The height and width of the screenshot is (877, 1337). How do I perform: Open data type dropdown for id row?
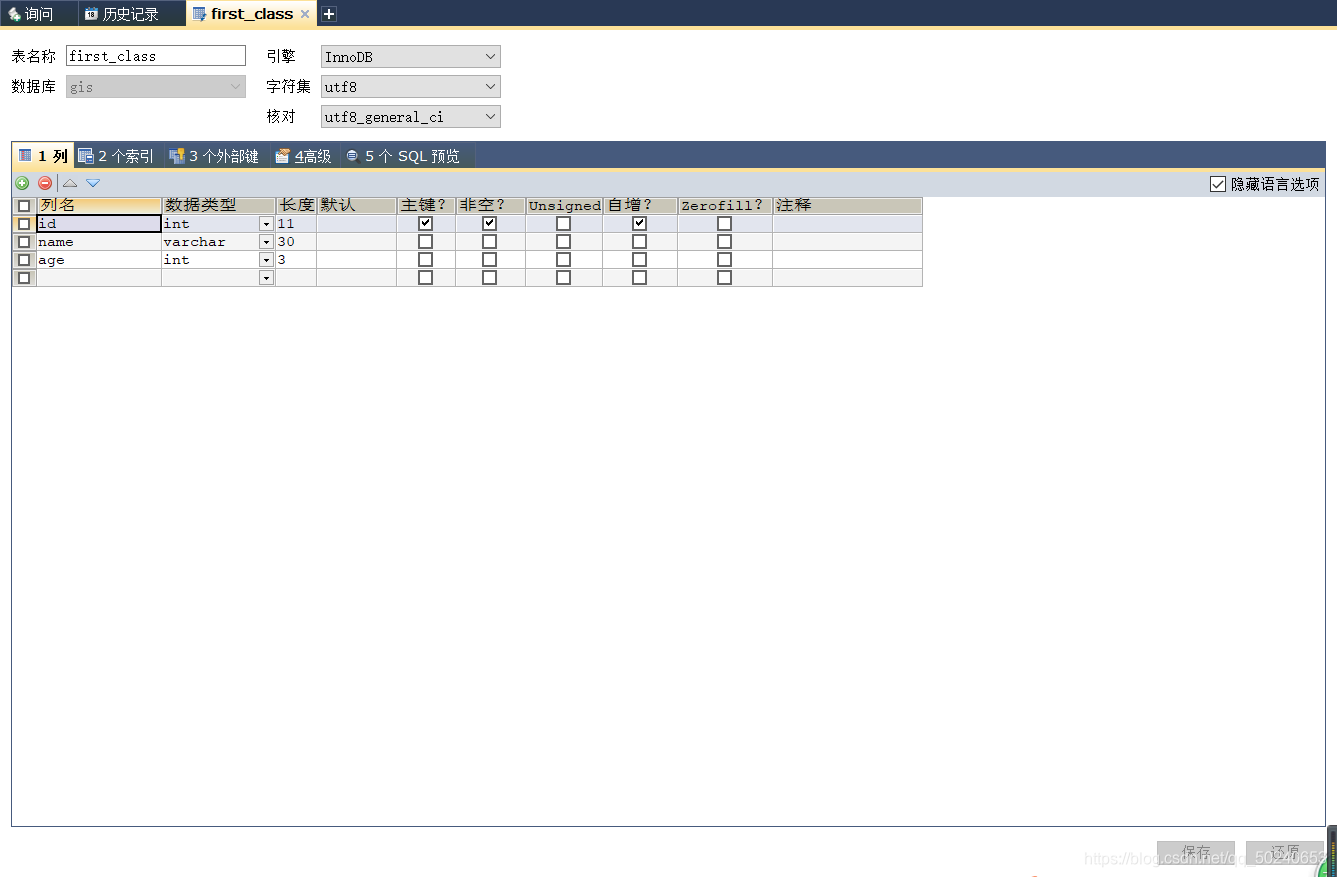point(267,224)
